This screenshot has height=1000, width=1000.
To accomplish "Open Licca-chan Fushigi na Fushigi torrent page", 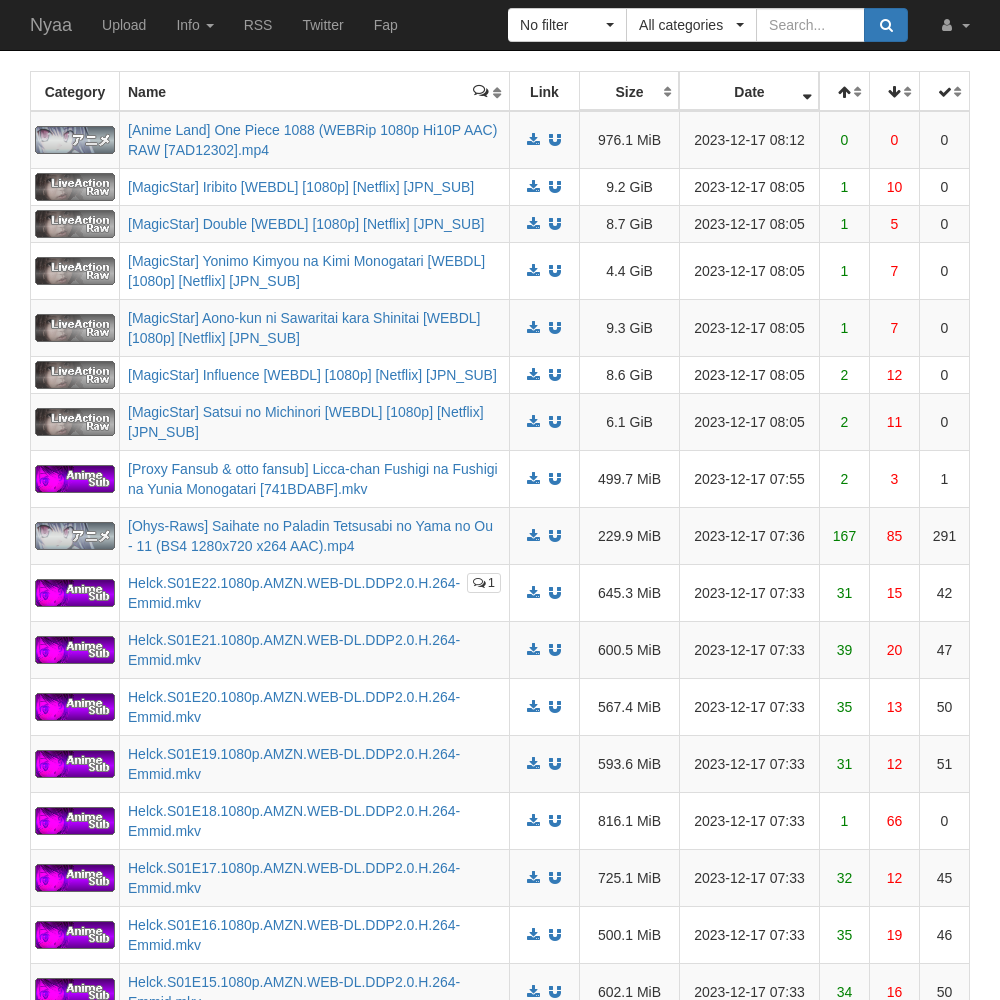I will 312,479.
